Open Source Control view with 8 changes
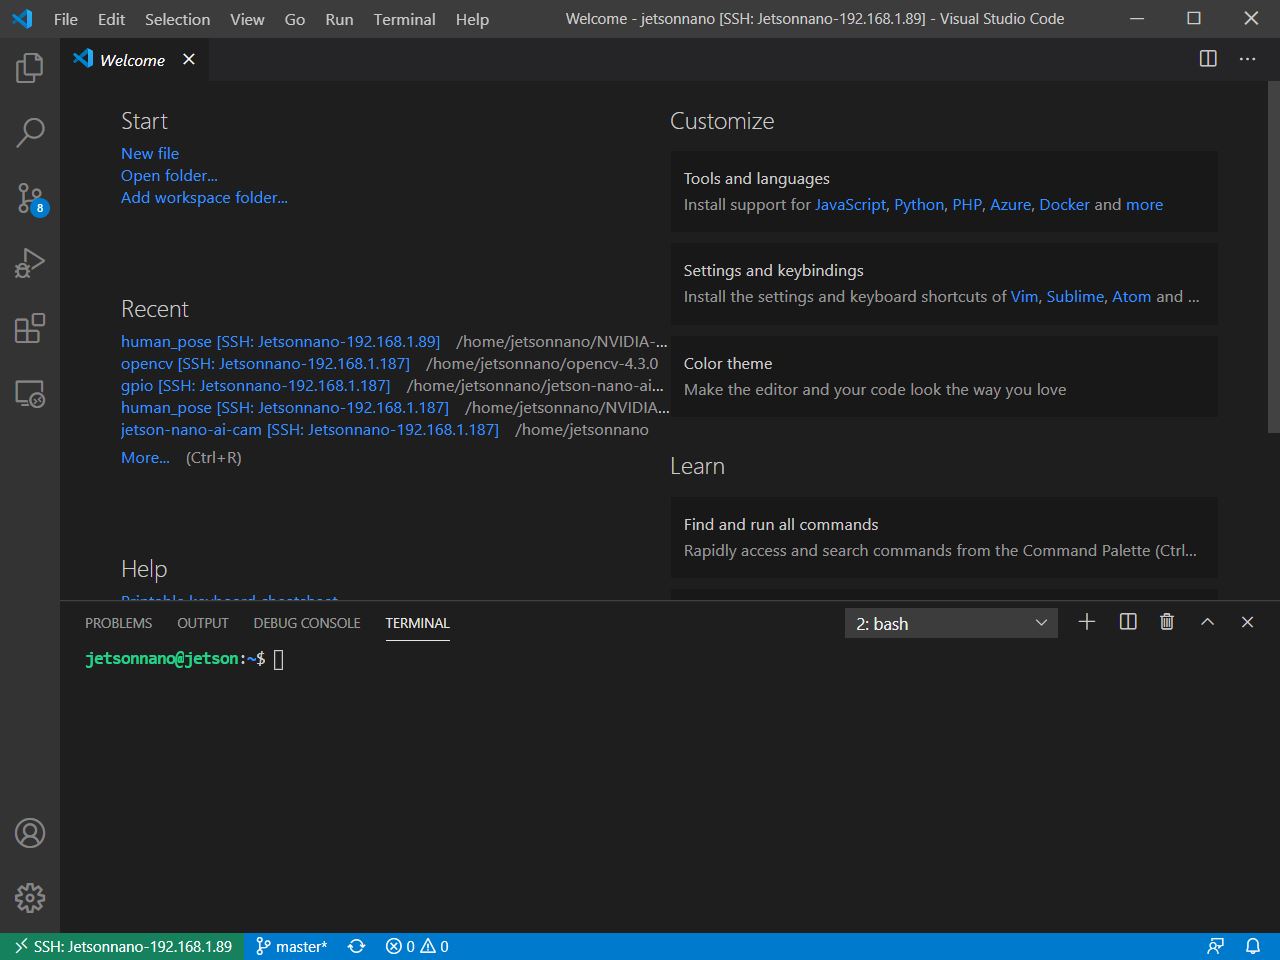Viewport: 1280px width, 960px height. point(30,198)
